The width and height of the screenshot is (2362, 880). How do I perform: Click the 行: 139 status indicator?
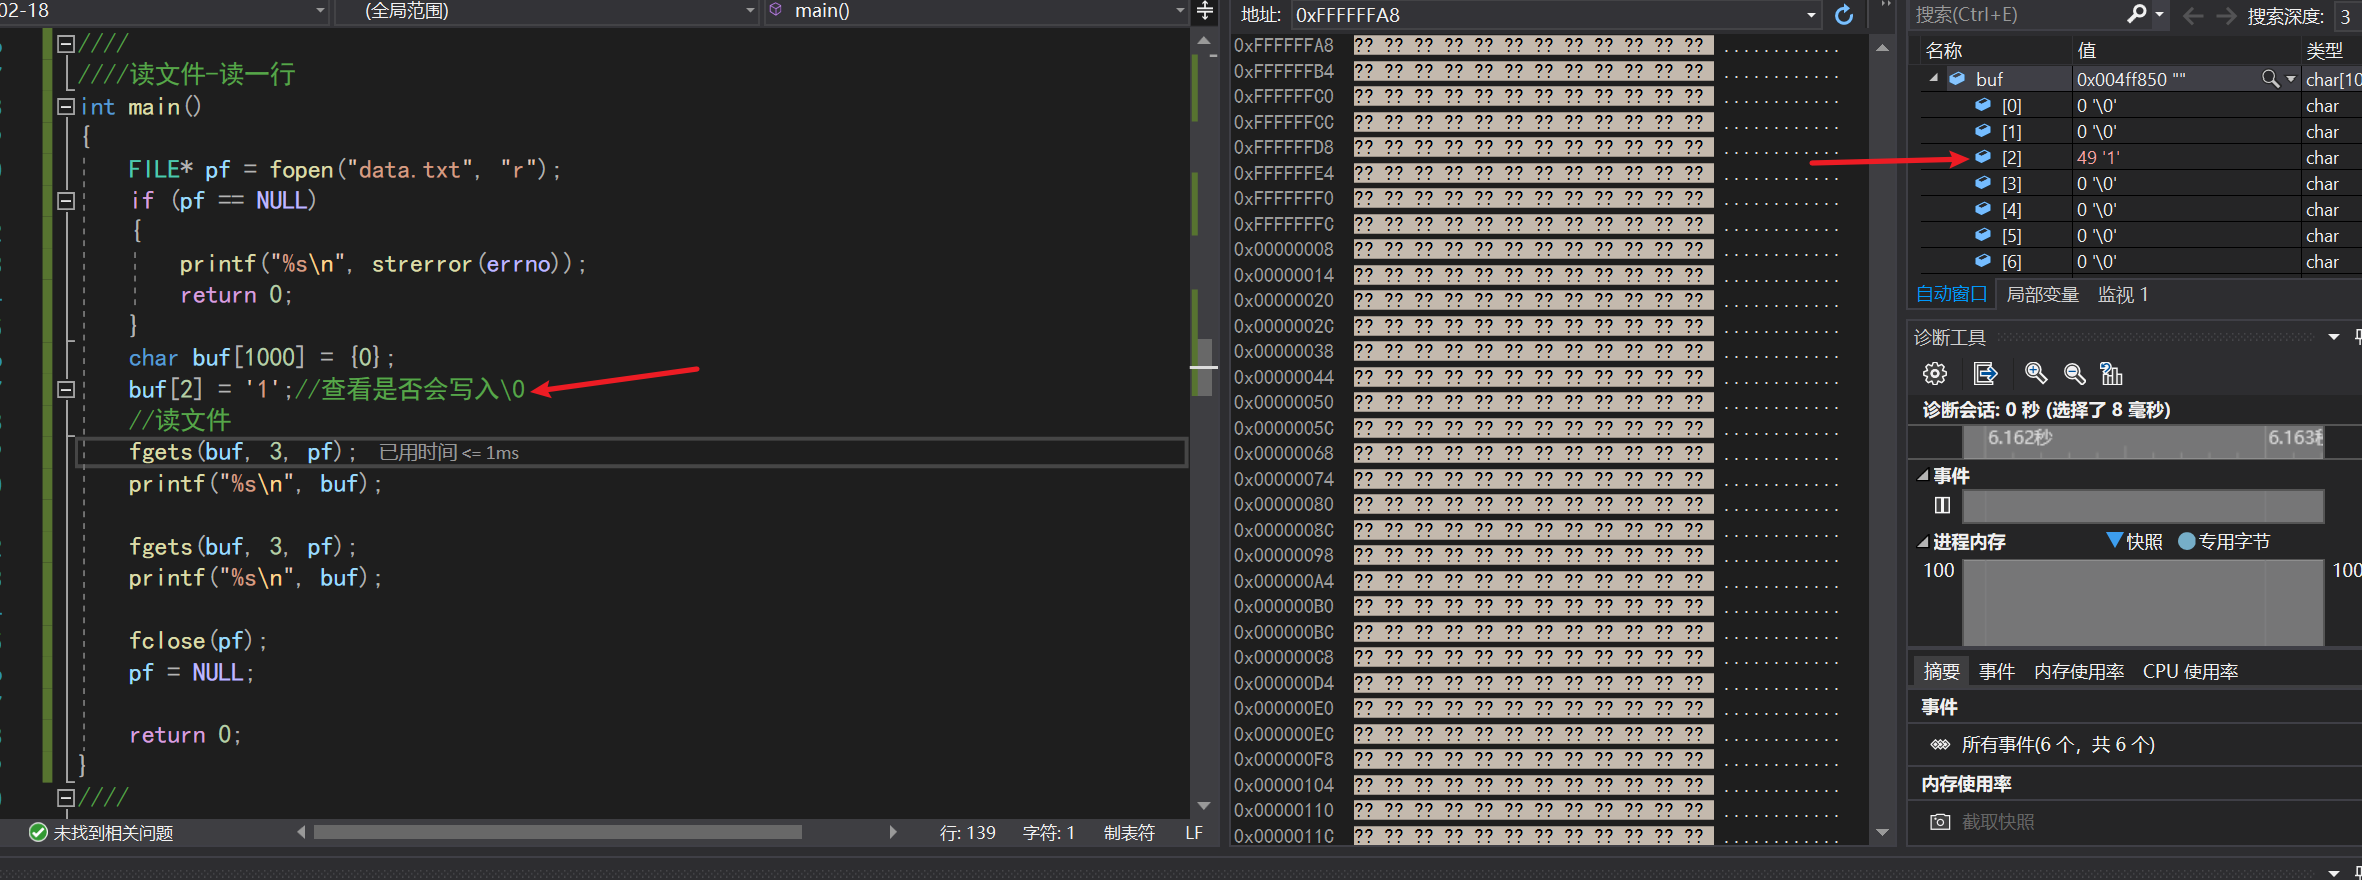pyautogui.click(x=967, y=832)
